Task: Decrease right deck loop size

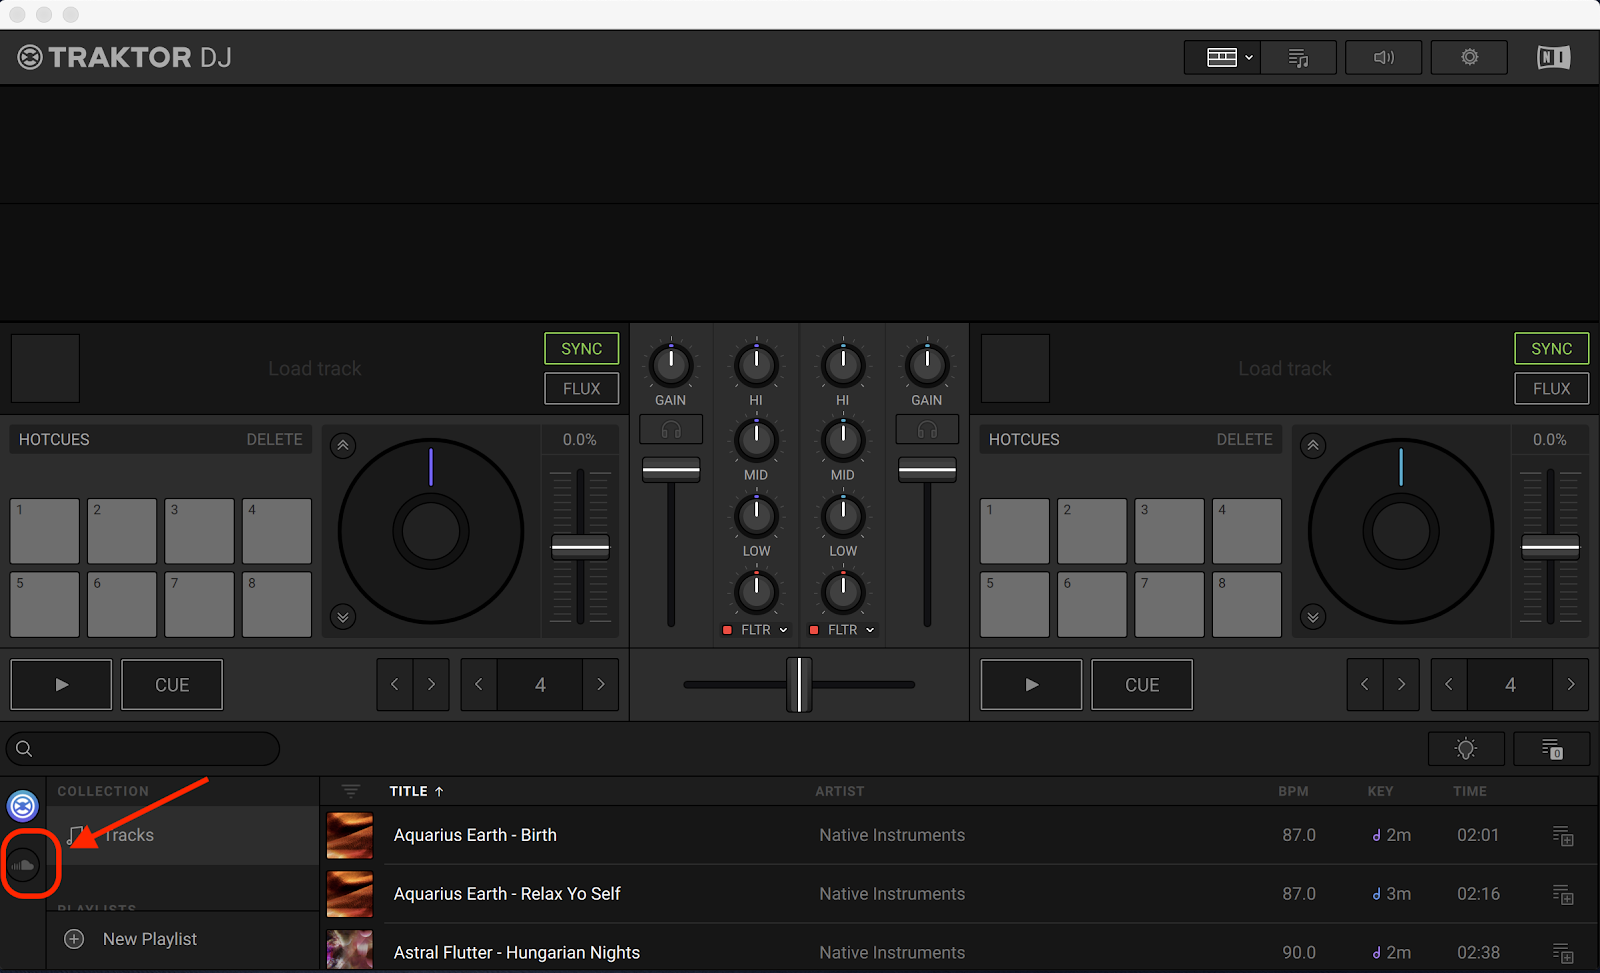Action: [1449, 685]
